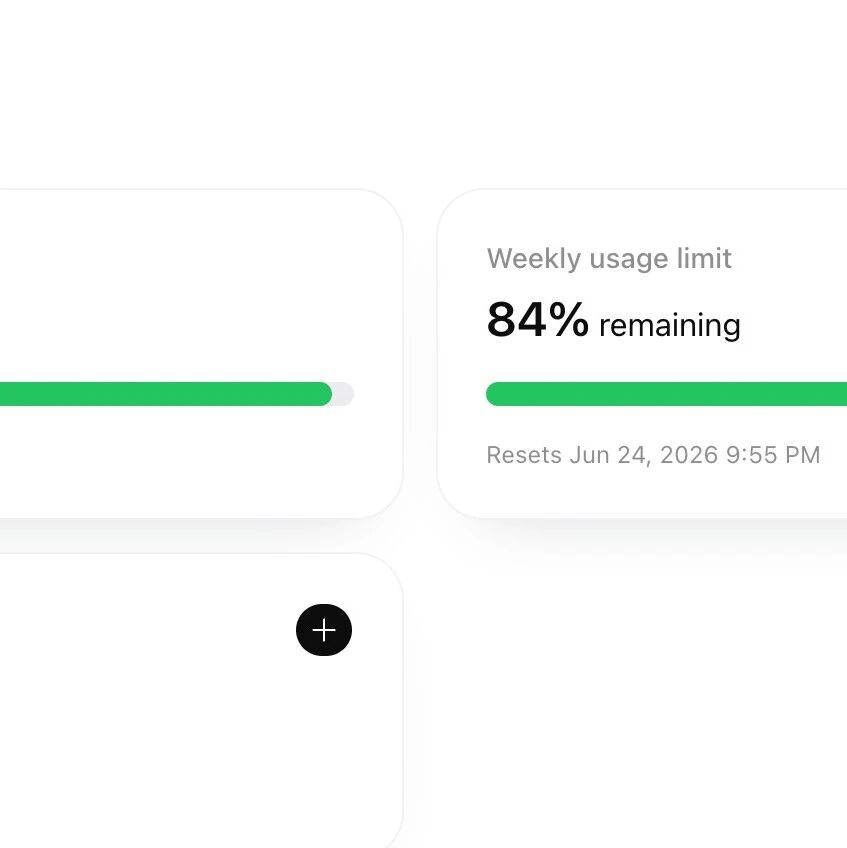Click the rounded left tip of weekly usage bar
Image resolution: width=847 pixels, height=848 pixels.
[493, 394]
